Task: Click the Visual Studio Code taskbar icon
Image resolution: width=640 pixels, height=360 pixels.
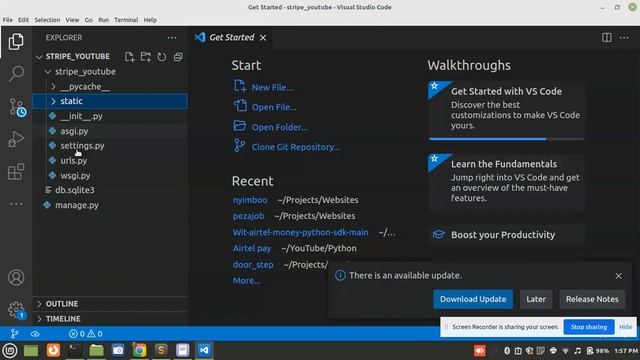Action: [204, 350]
